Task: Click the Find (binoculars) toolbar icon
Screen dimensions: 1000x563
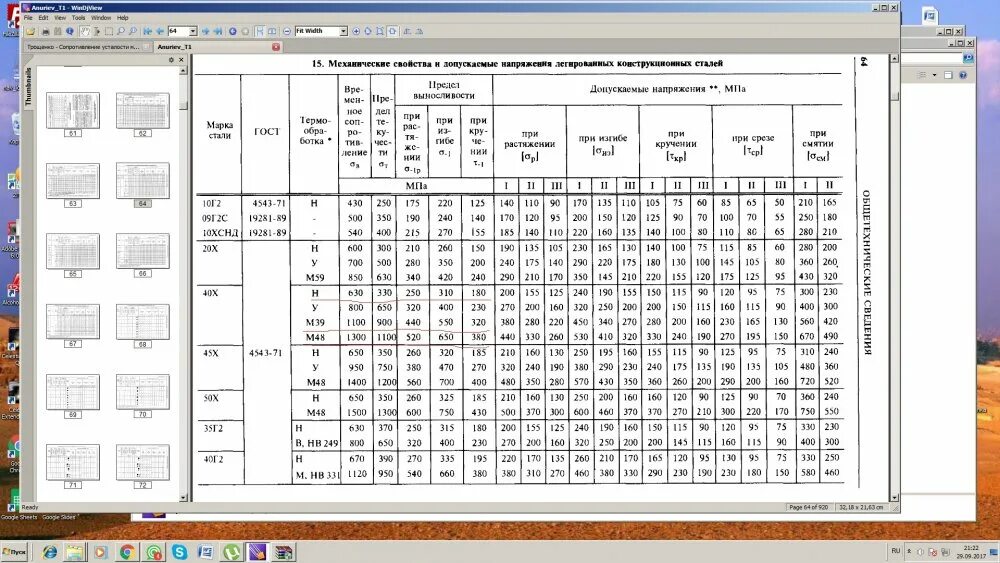Action: tap(57, 31)
